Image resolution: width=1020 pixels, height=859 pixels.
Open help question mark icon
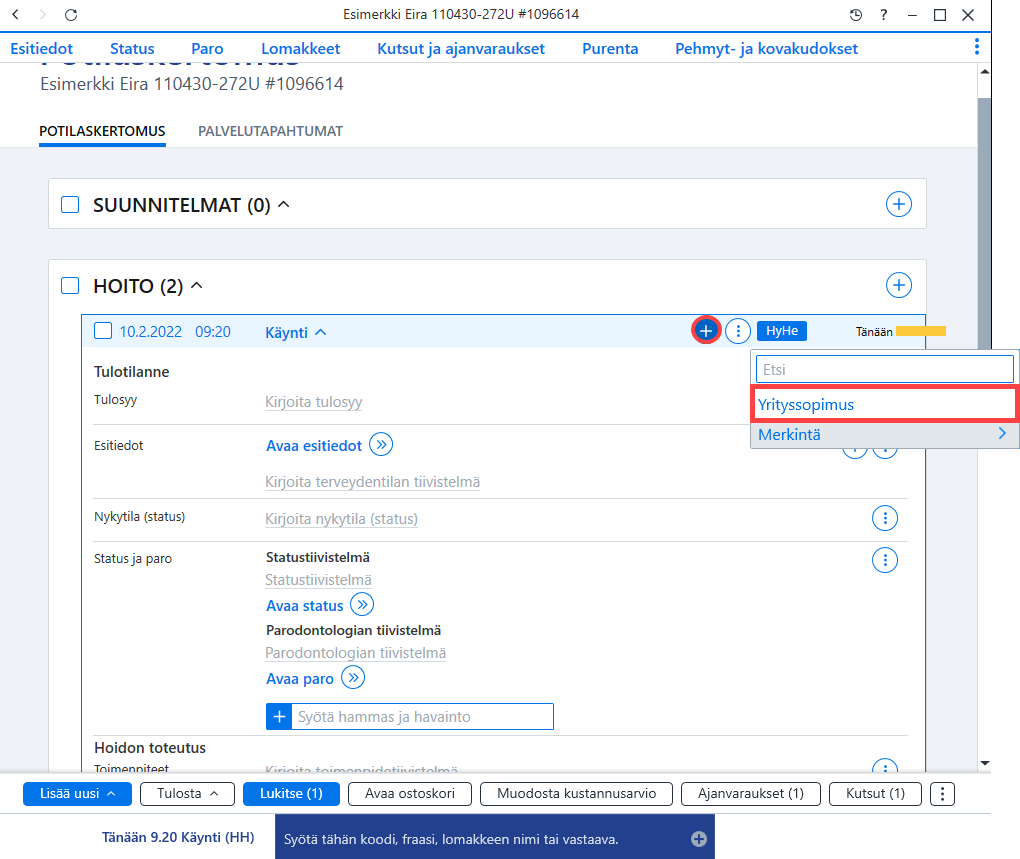tap(883, 15)
